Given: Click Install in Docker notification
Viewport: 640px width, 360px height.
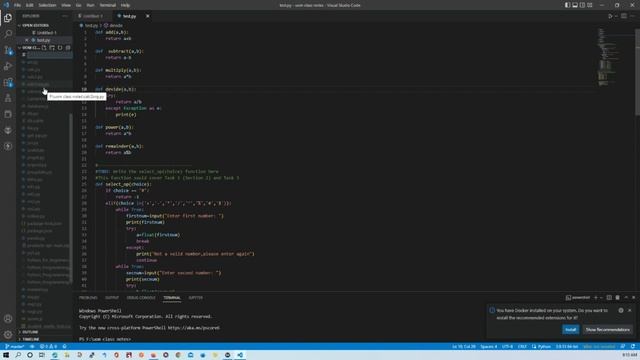Looking at the screenshot, I should (571, 329).
